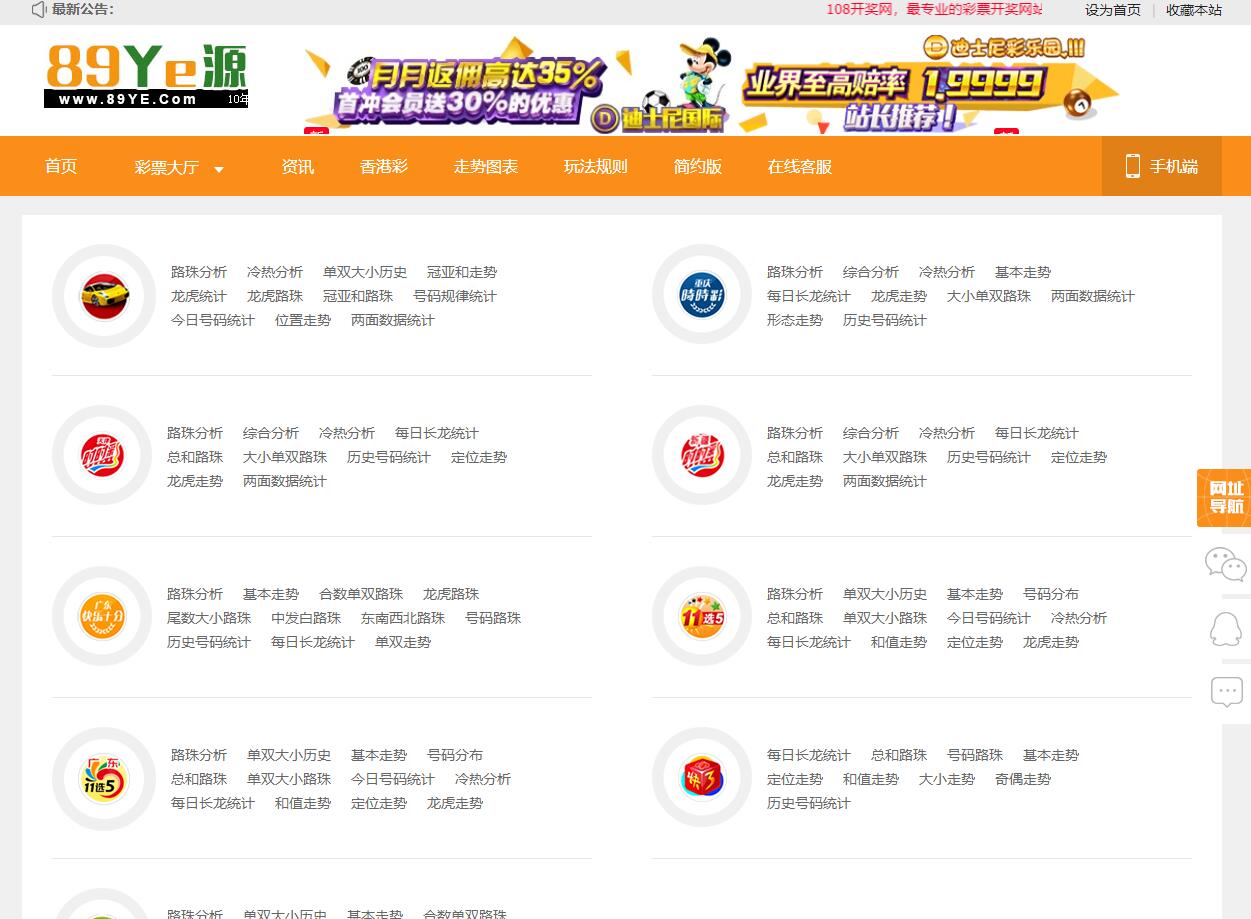
Task: Click the 89Ye源 site logo
Action: 146,75
